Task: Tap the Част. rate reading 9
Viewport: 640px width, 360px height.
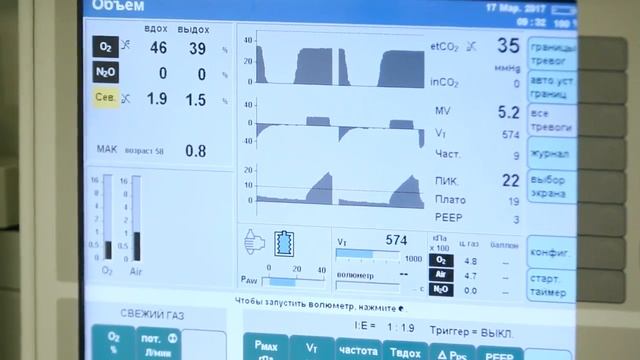Action: point(516,156)
